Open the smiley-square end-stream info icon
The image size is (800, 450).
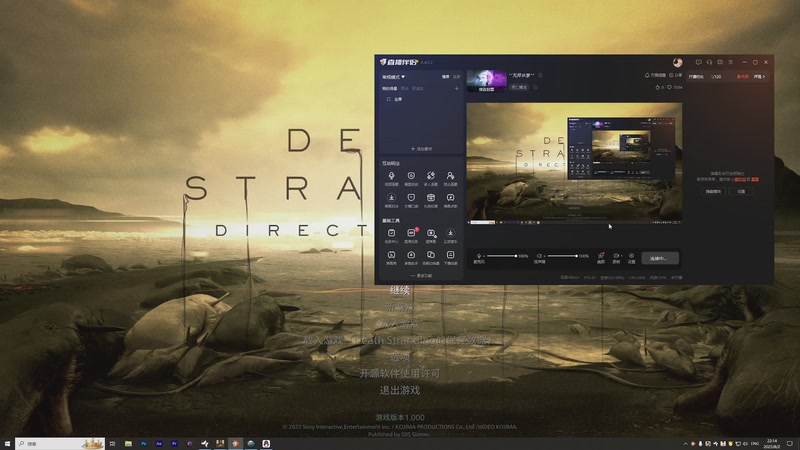click(x=451, y=257)
